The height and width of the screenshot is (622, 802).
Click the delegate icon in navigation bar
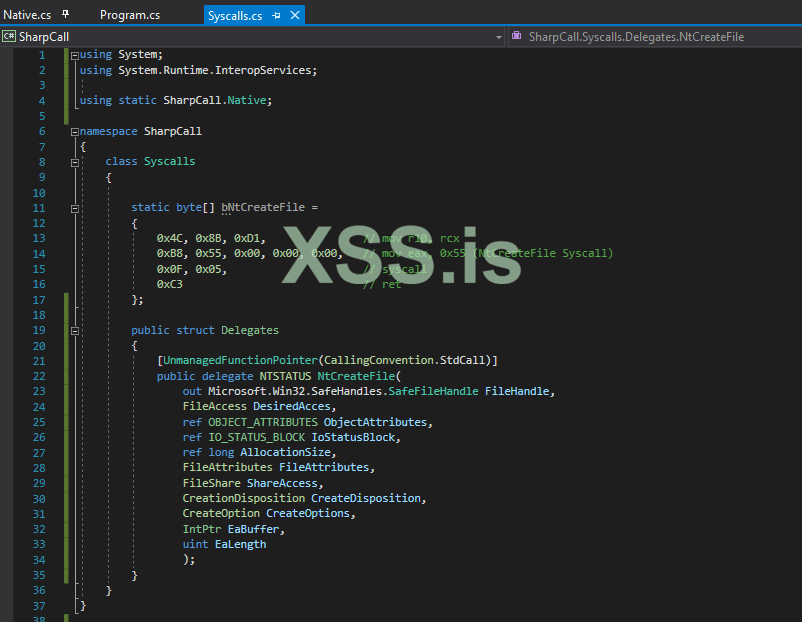[517, 36]
